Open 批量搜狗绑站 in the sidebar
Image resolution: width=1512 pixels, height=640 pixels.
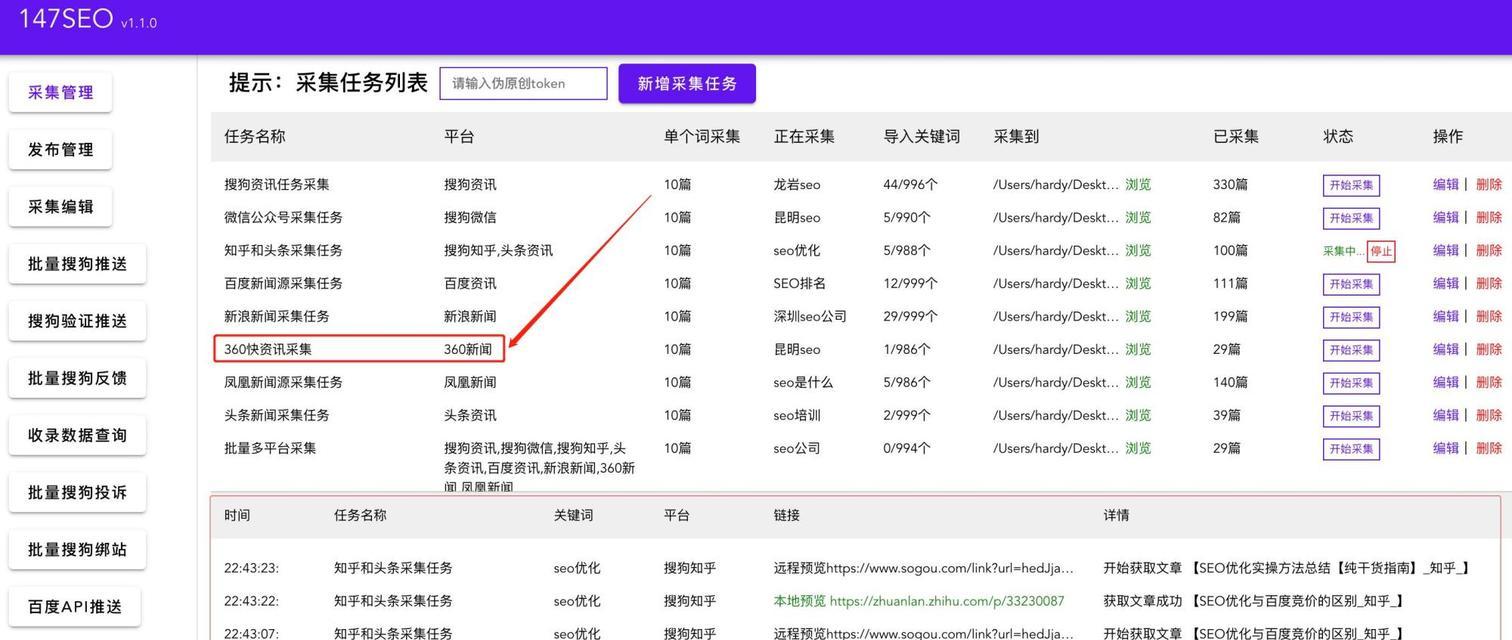(x=77, y=549)
